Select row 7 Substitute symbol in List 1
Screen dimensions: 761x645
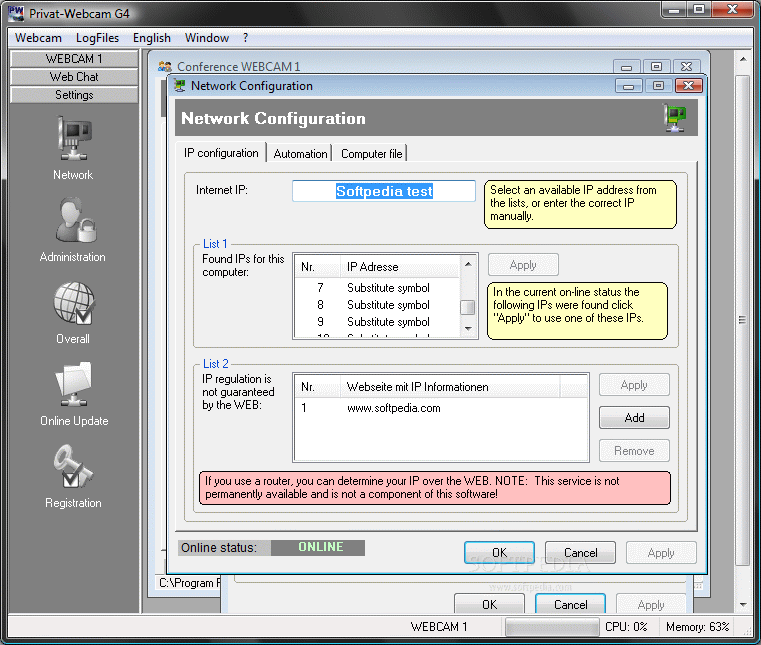coord(377,288)
